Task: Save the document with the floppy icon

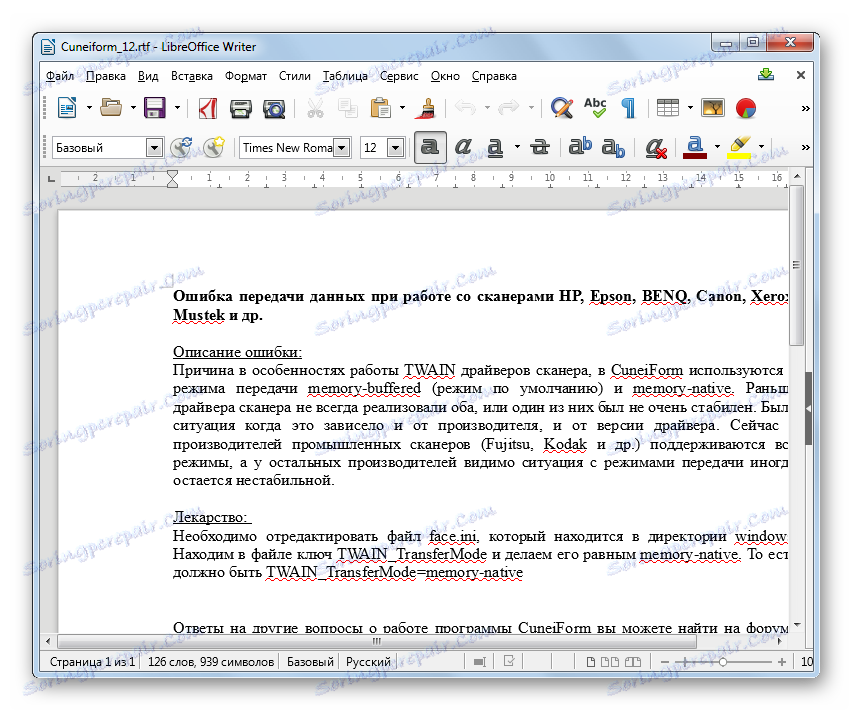Action: (155, 108)
